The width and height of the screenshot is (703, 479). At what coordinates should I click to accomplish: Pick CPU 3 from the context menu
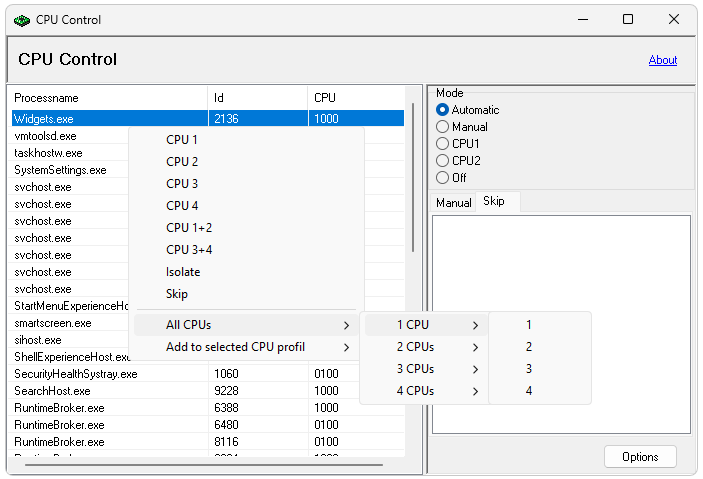[x=182, y=184]
